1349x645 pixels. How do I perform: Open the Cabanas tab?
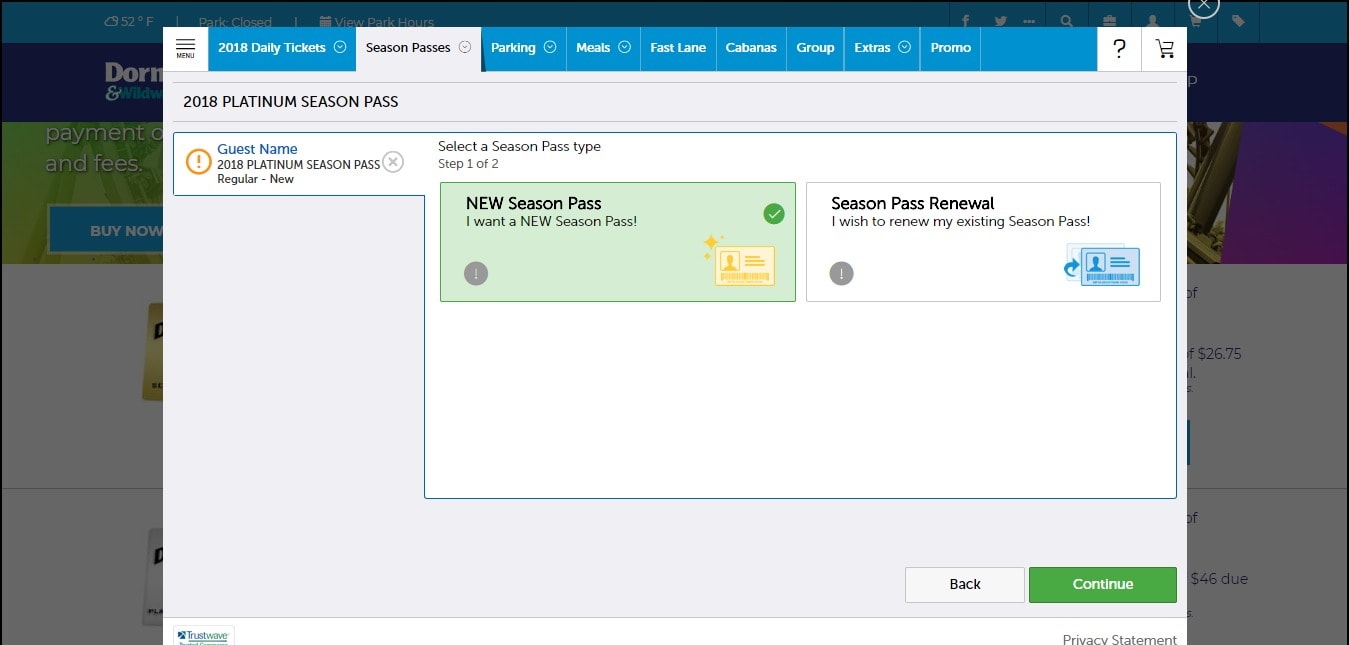tap(751, 48)
